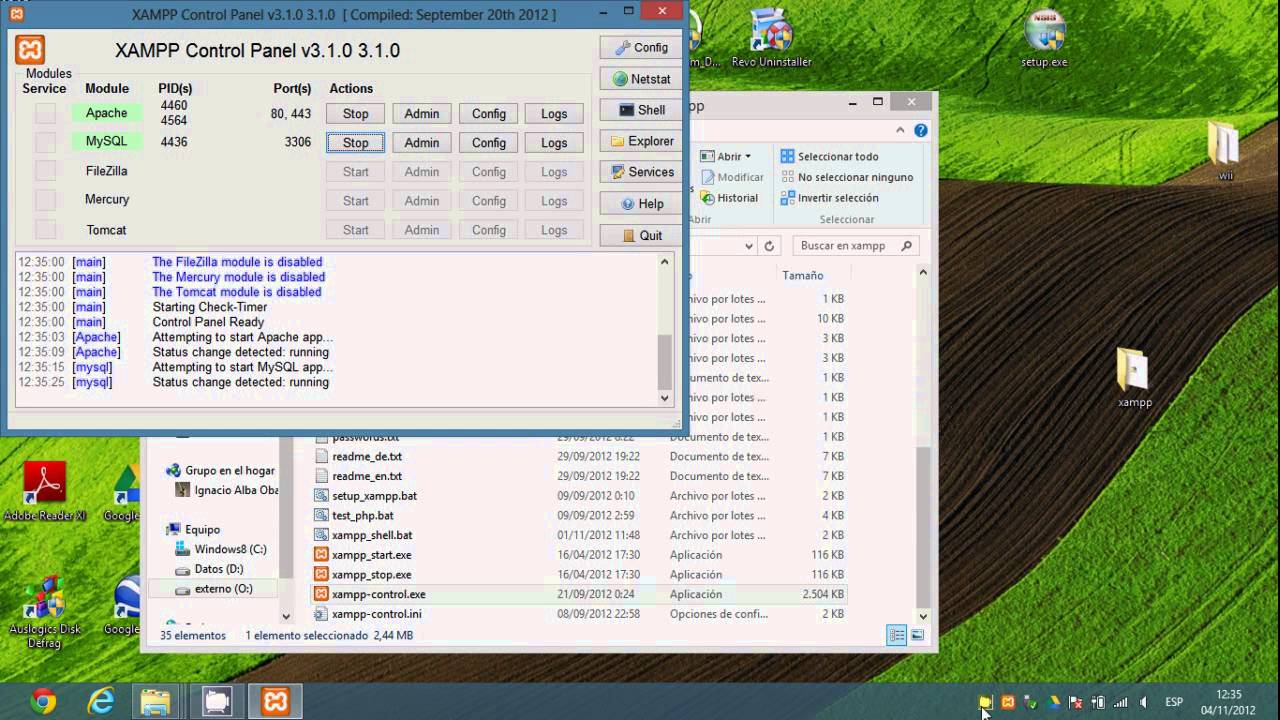The height and width of the screenshot is (720, 1280).
Task: Switch Explorer to large icons view
Action: coord(917,635)
